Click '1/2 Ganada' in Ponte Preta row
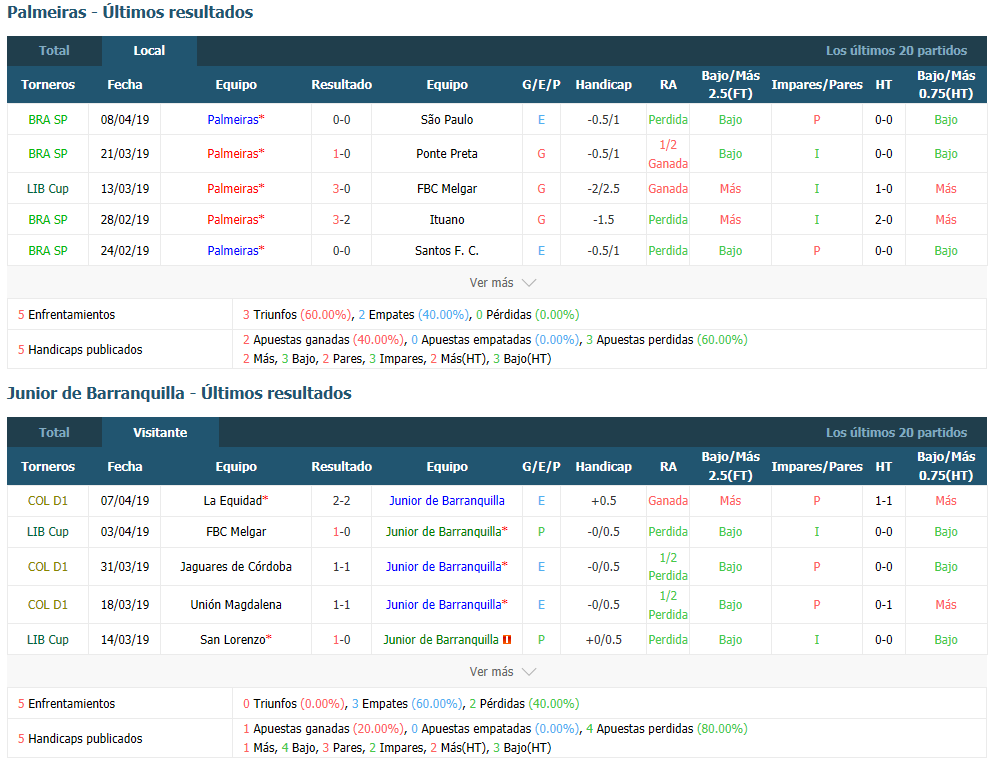This screenshot has width=992, height=764. tap(668, 154)
